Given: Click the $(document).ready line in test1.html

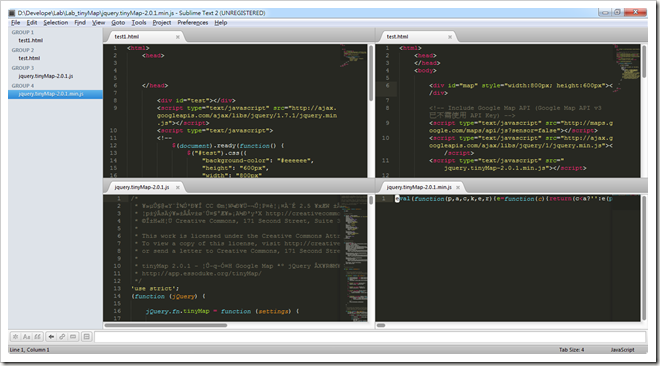Looking at the screenshot, I should (228, 146).
